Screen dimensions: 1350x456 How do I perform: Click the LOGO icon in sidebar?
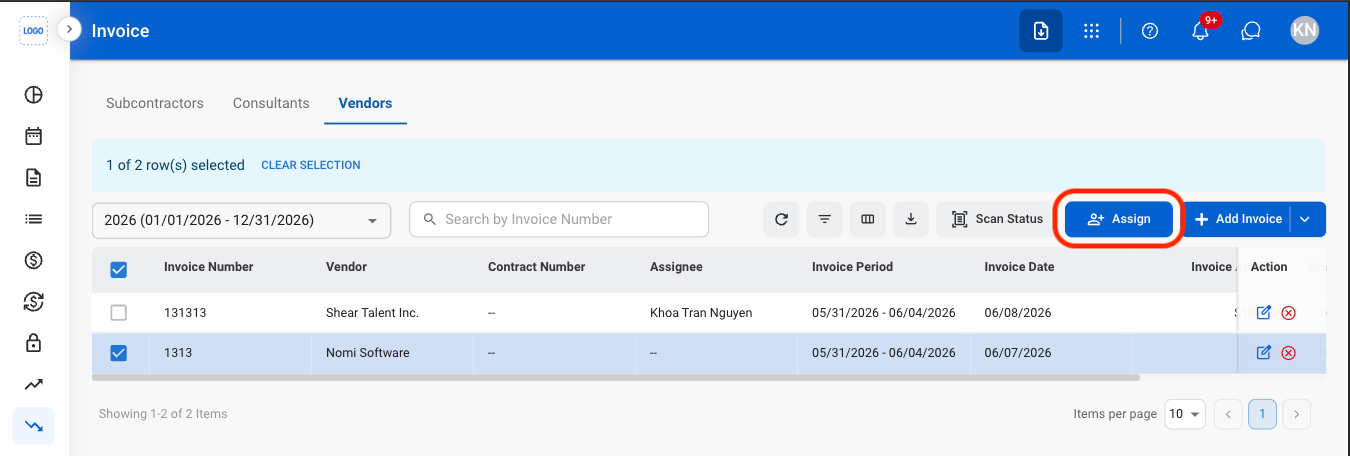[33, 31]
